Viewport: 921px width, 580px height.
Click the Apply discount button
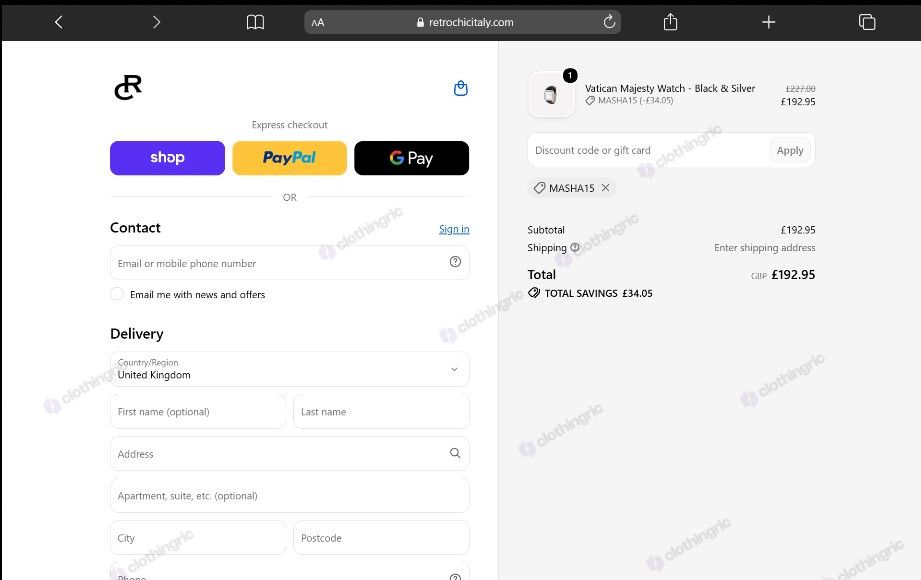(x=790, y=150)
